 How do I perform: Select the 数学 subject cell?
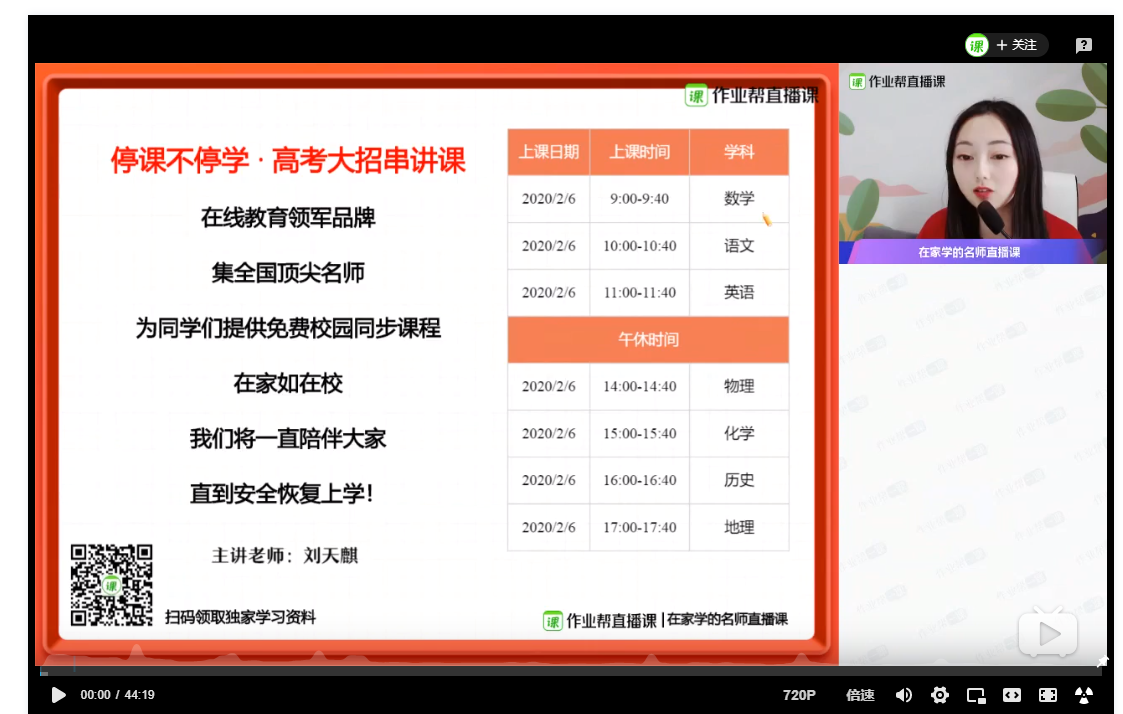739,198
